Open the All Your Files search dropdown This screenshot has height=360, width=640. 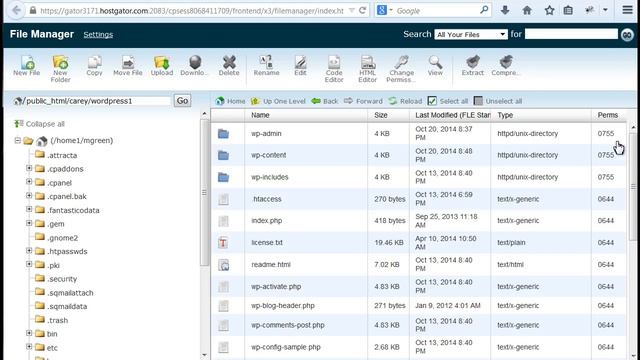point(471,35)
